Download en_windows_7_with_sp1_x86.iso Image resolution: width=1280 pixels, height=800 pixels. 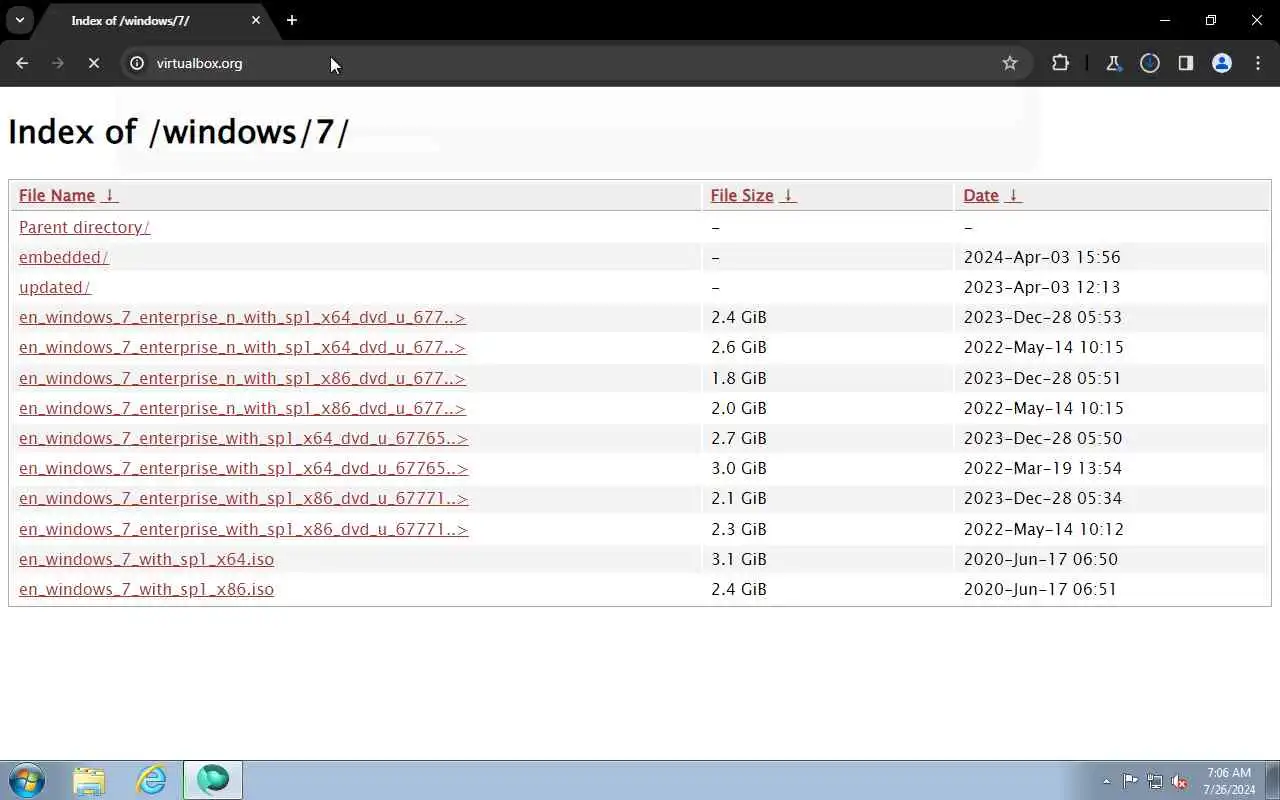(x=146, y=589)
